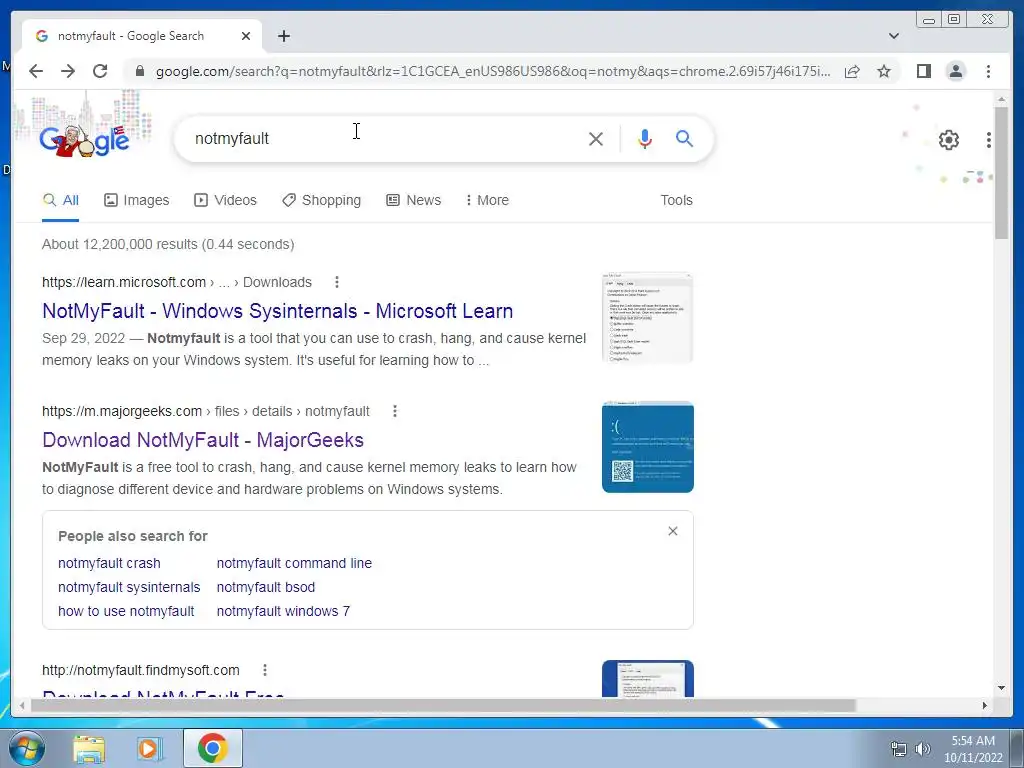The height and width of the screenshot is (768, 1024).
Task: Select the All results tab
Action: coord(61,200)
